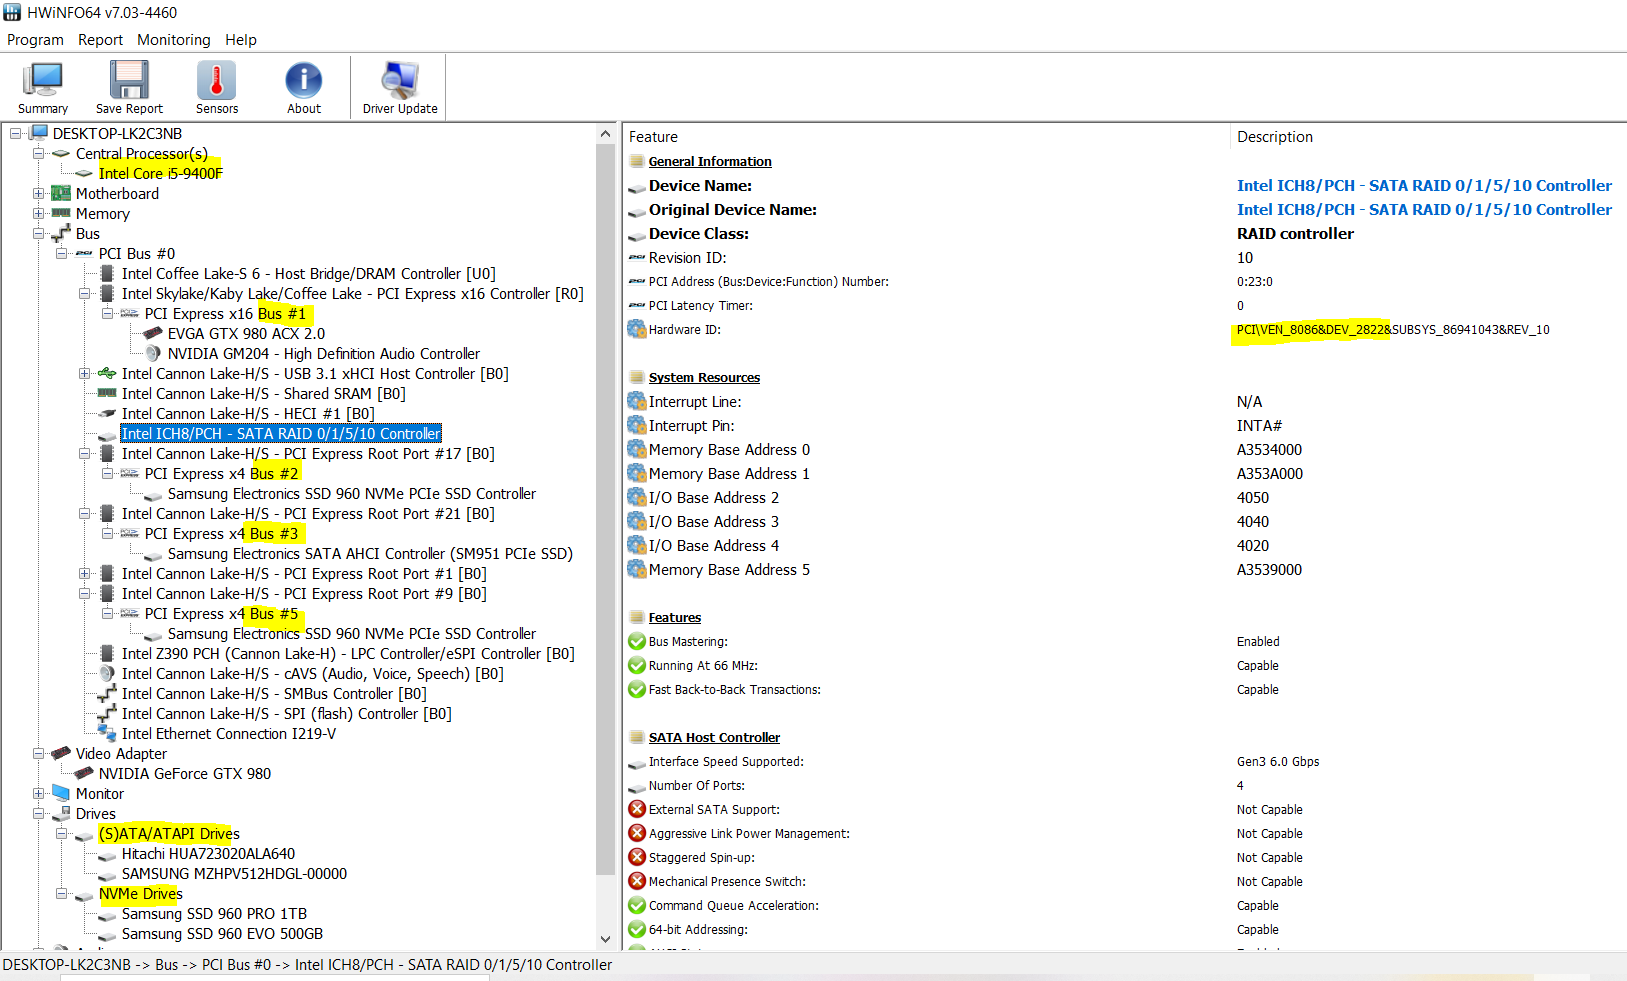Screen dimensions: 1627x981
Task: Open the Help menu
Action: click(x=241, y=40)
